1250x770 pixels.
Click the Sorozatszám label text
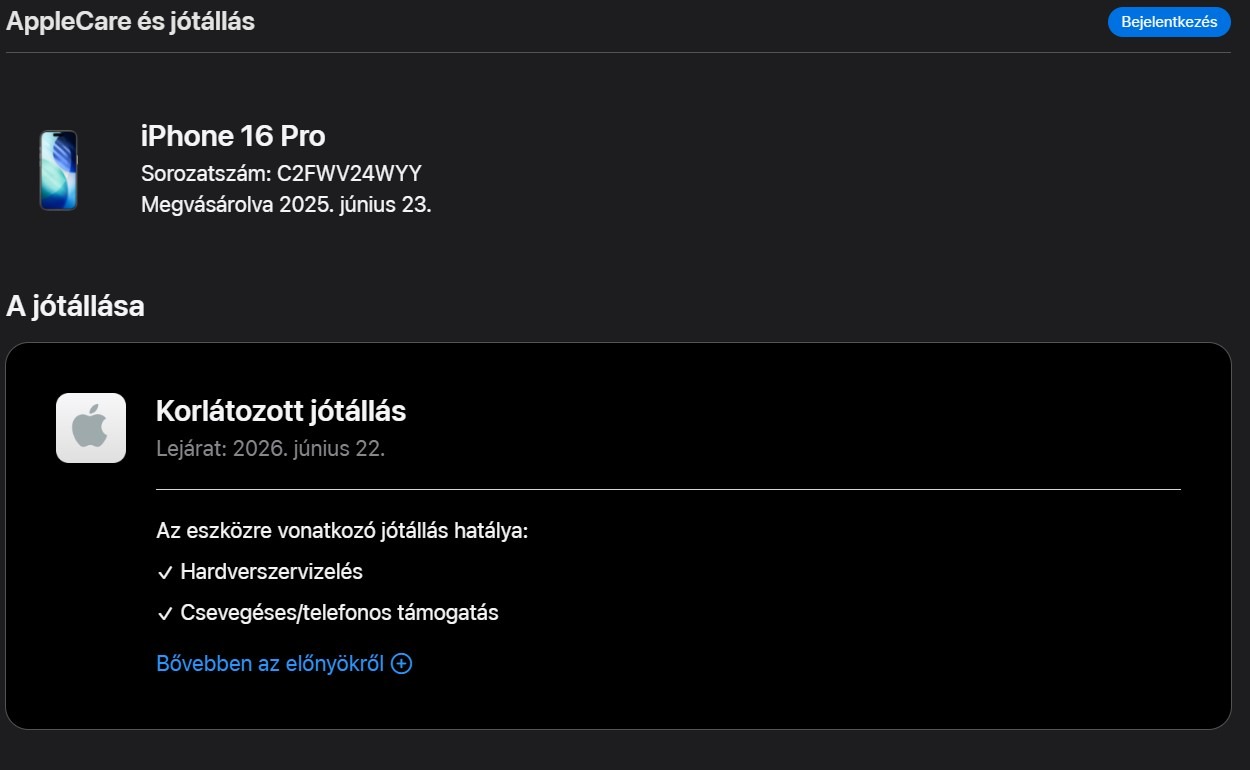point(205,173)
